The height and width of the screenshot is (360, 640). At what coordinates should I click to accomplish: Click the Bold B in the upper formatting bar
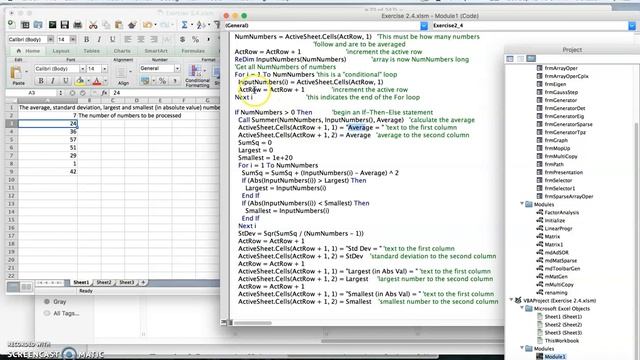point(86,40)
